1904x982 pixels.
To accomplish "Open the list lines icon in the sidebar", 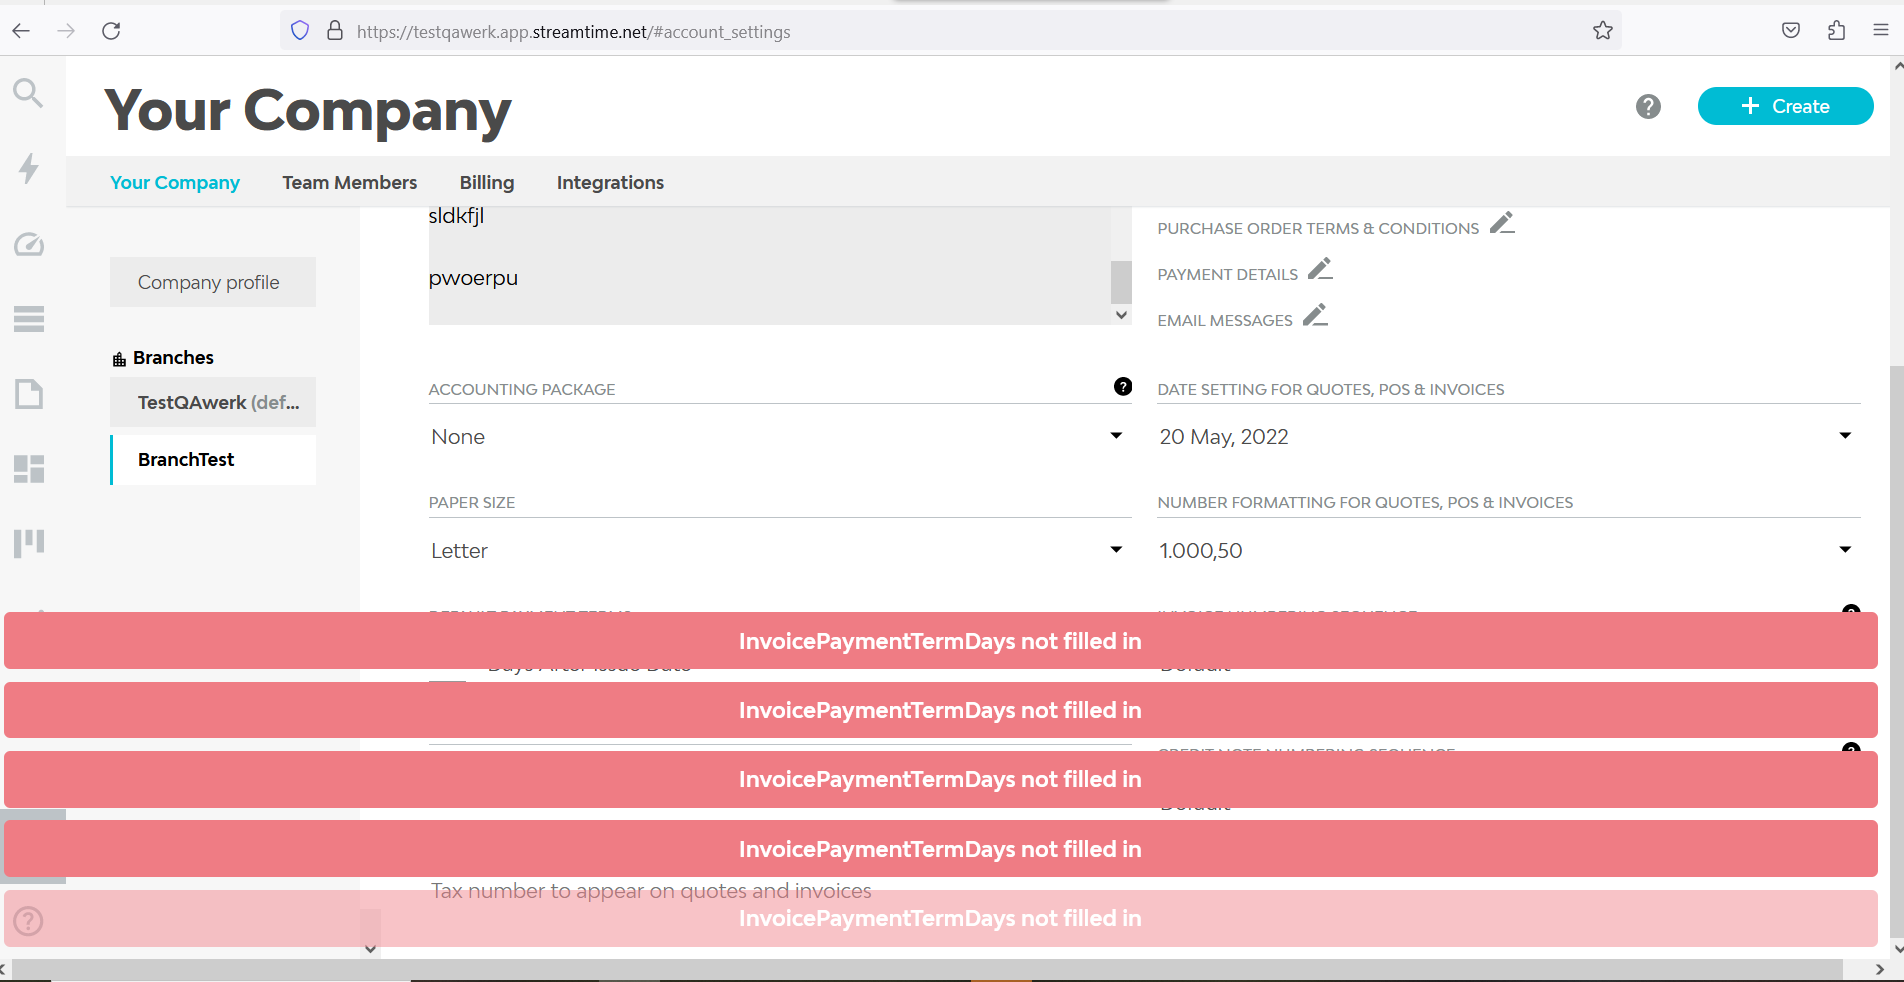I will click(29, 319).
